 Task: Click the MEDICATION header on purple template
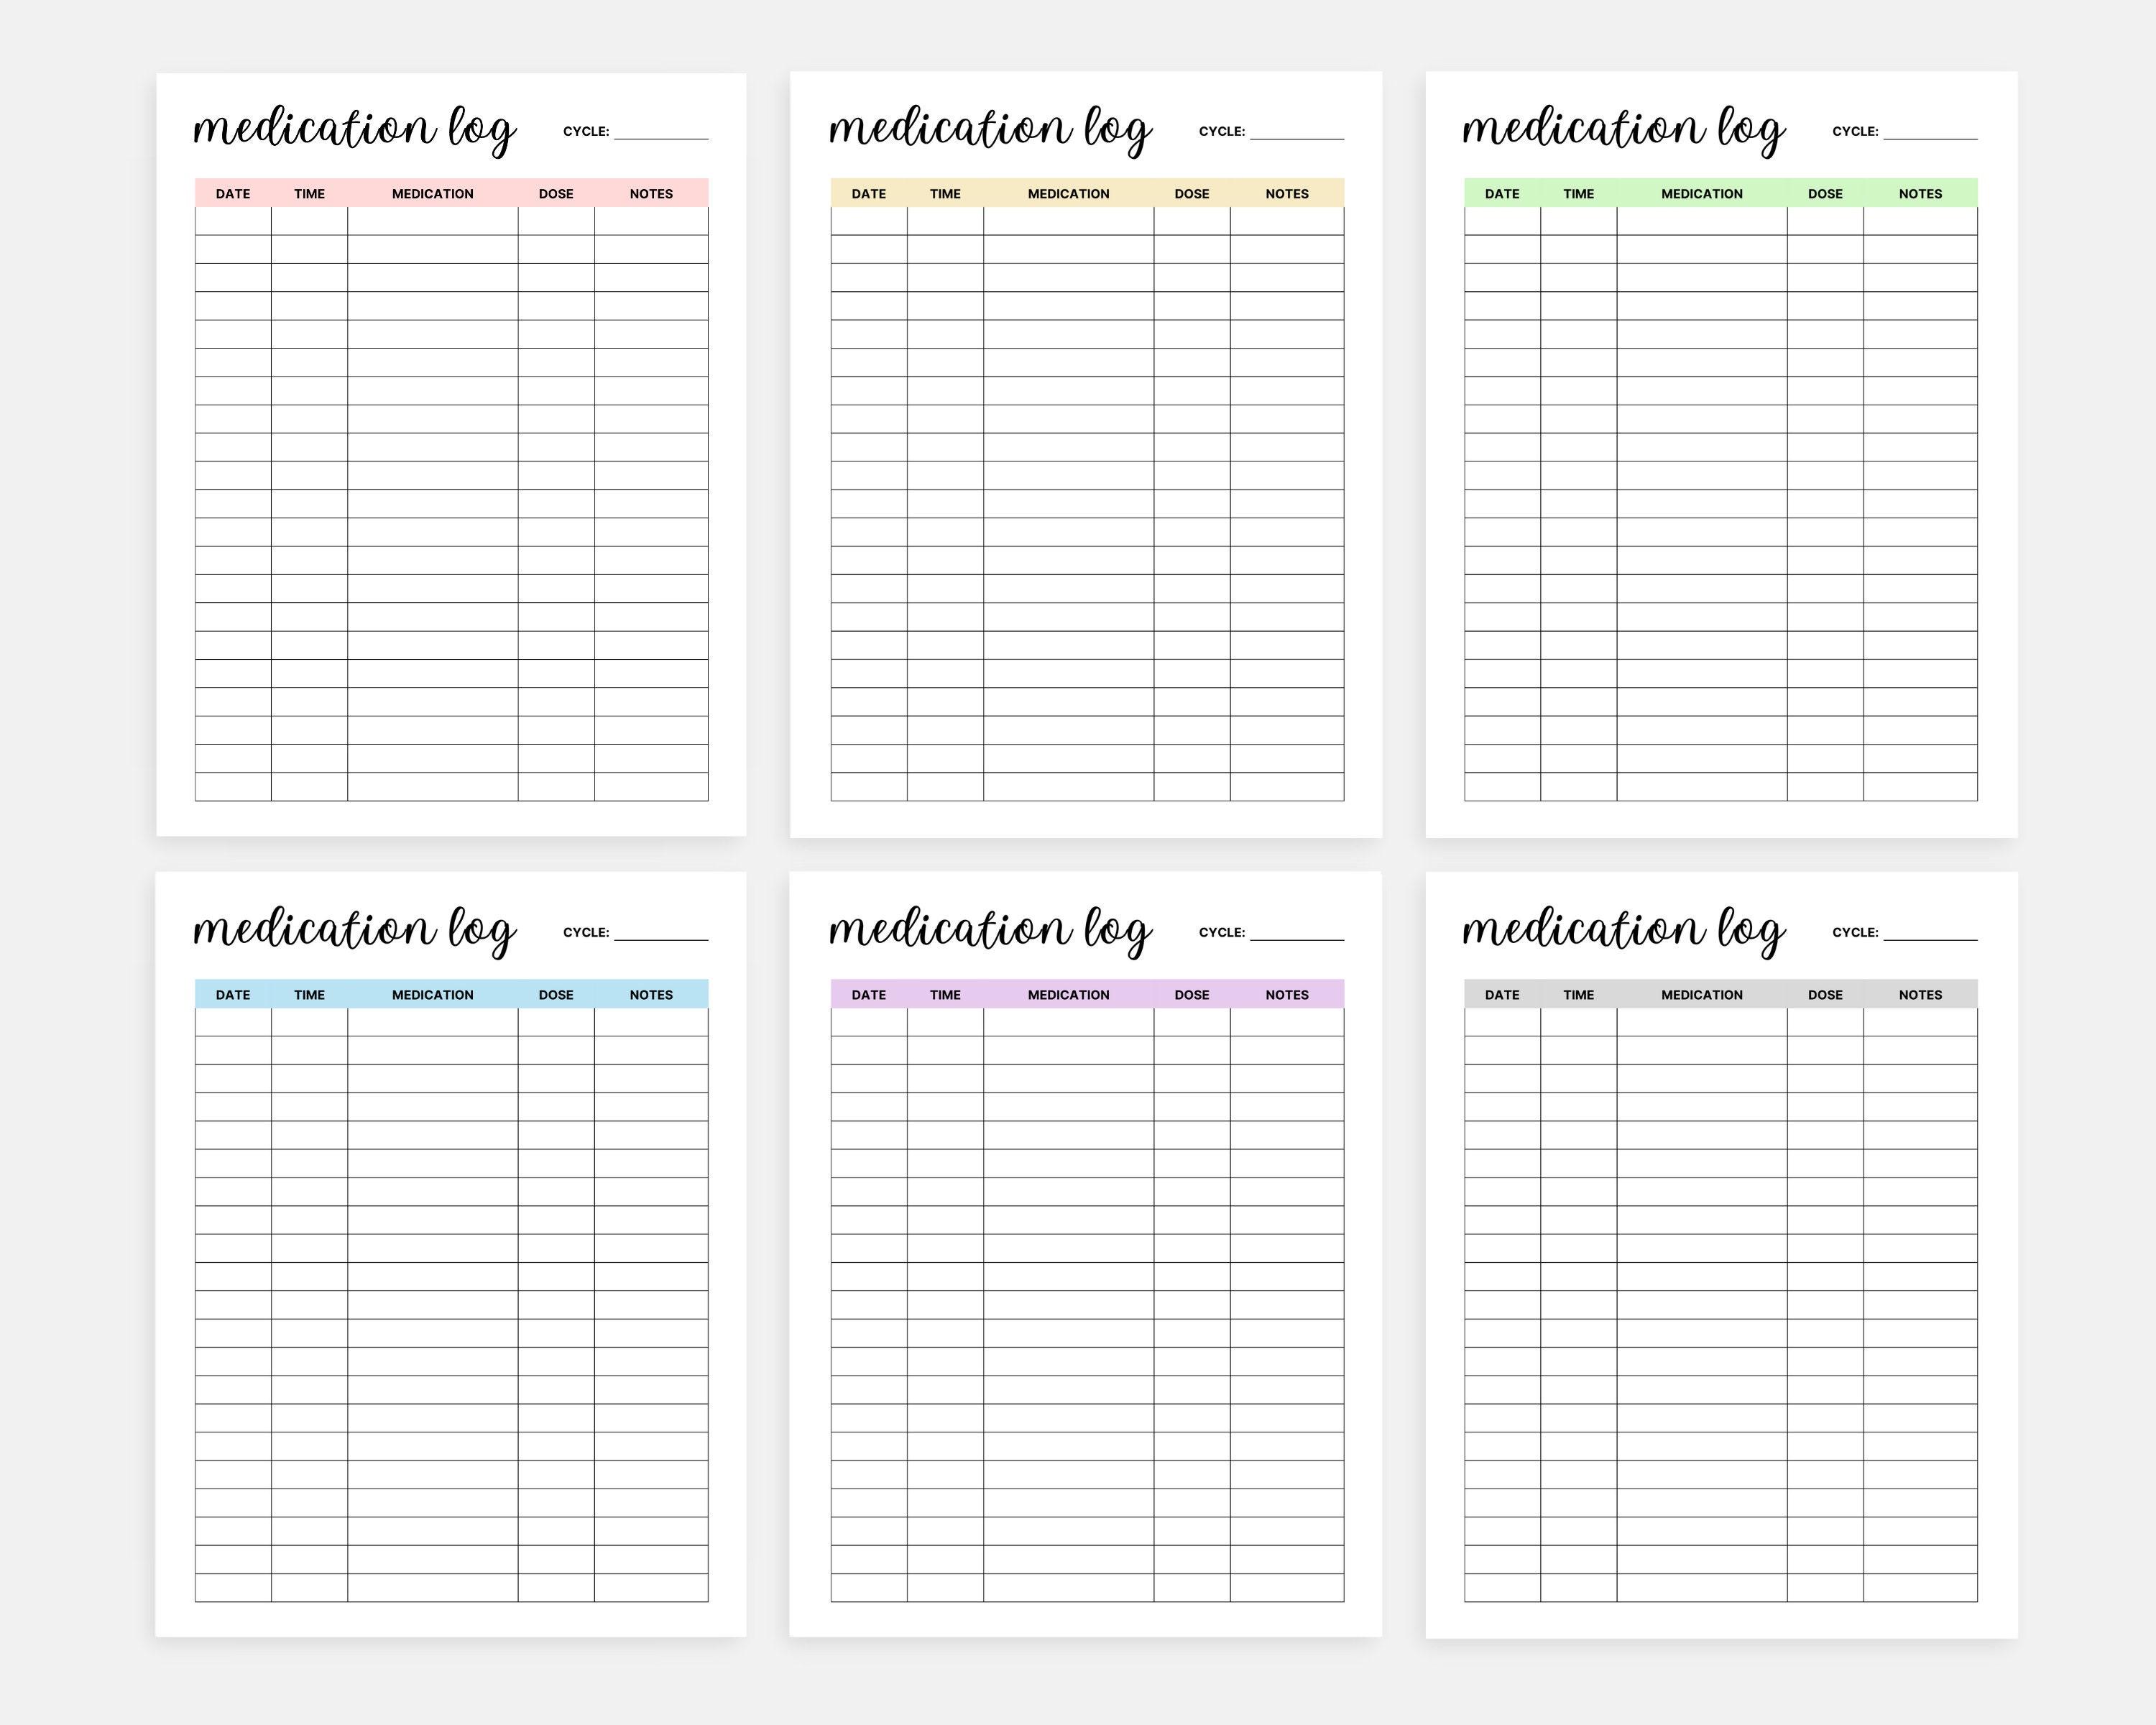click(1068, 995)
